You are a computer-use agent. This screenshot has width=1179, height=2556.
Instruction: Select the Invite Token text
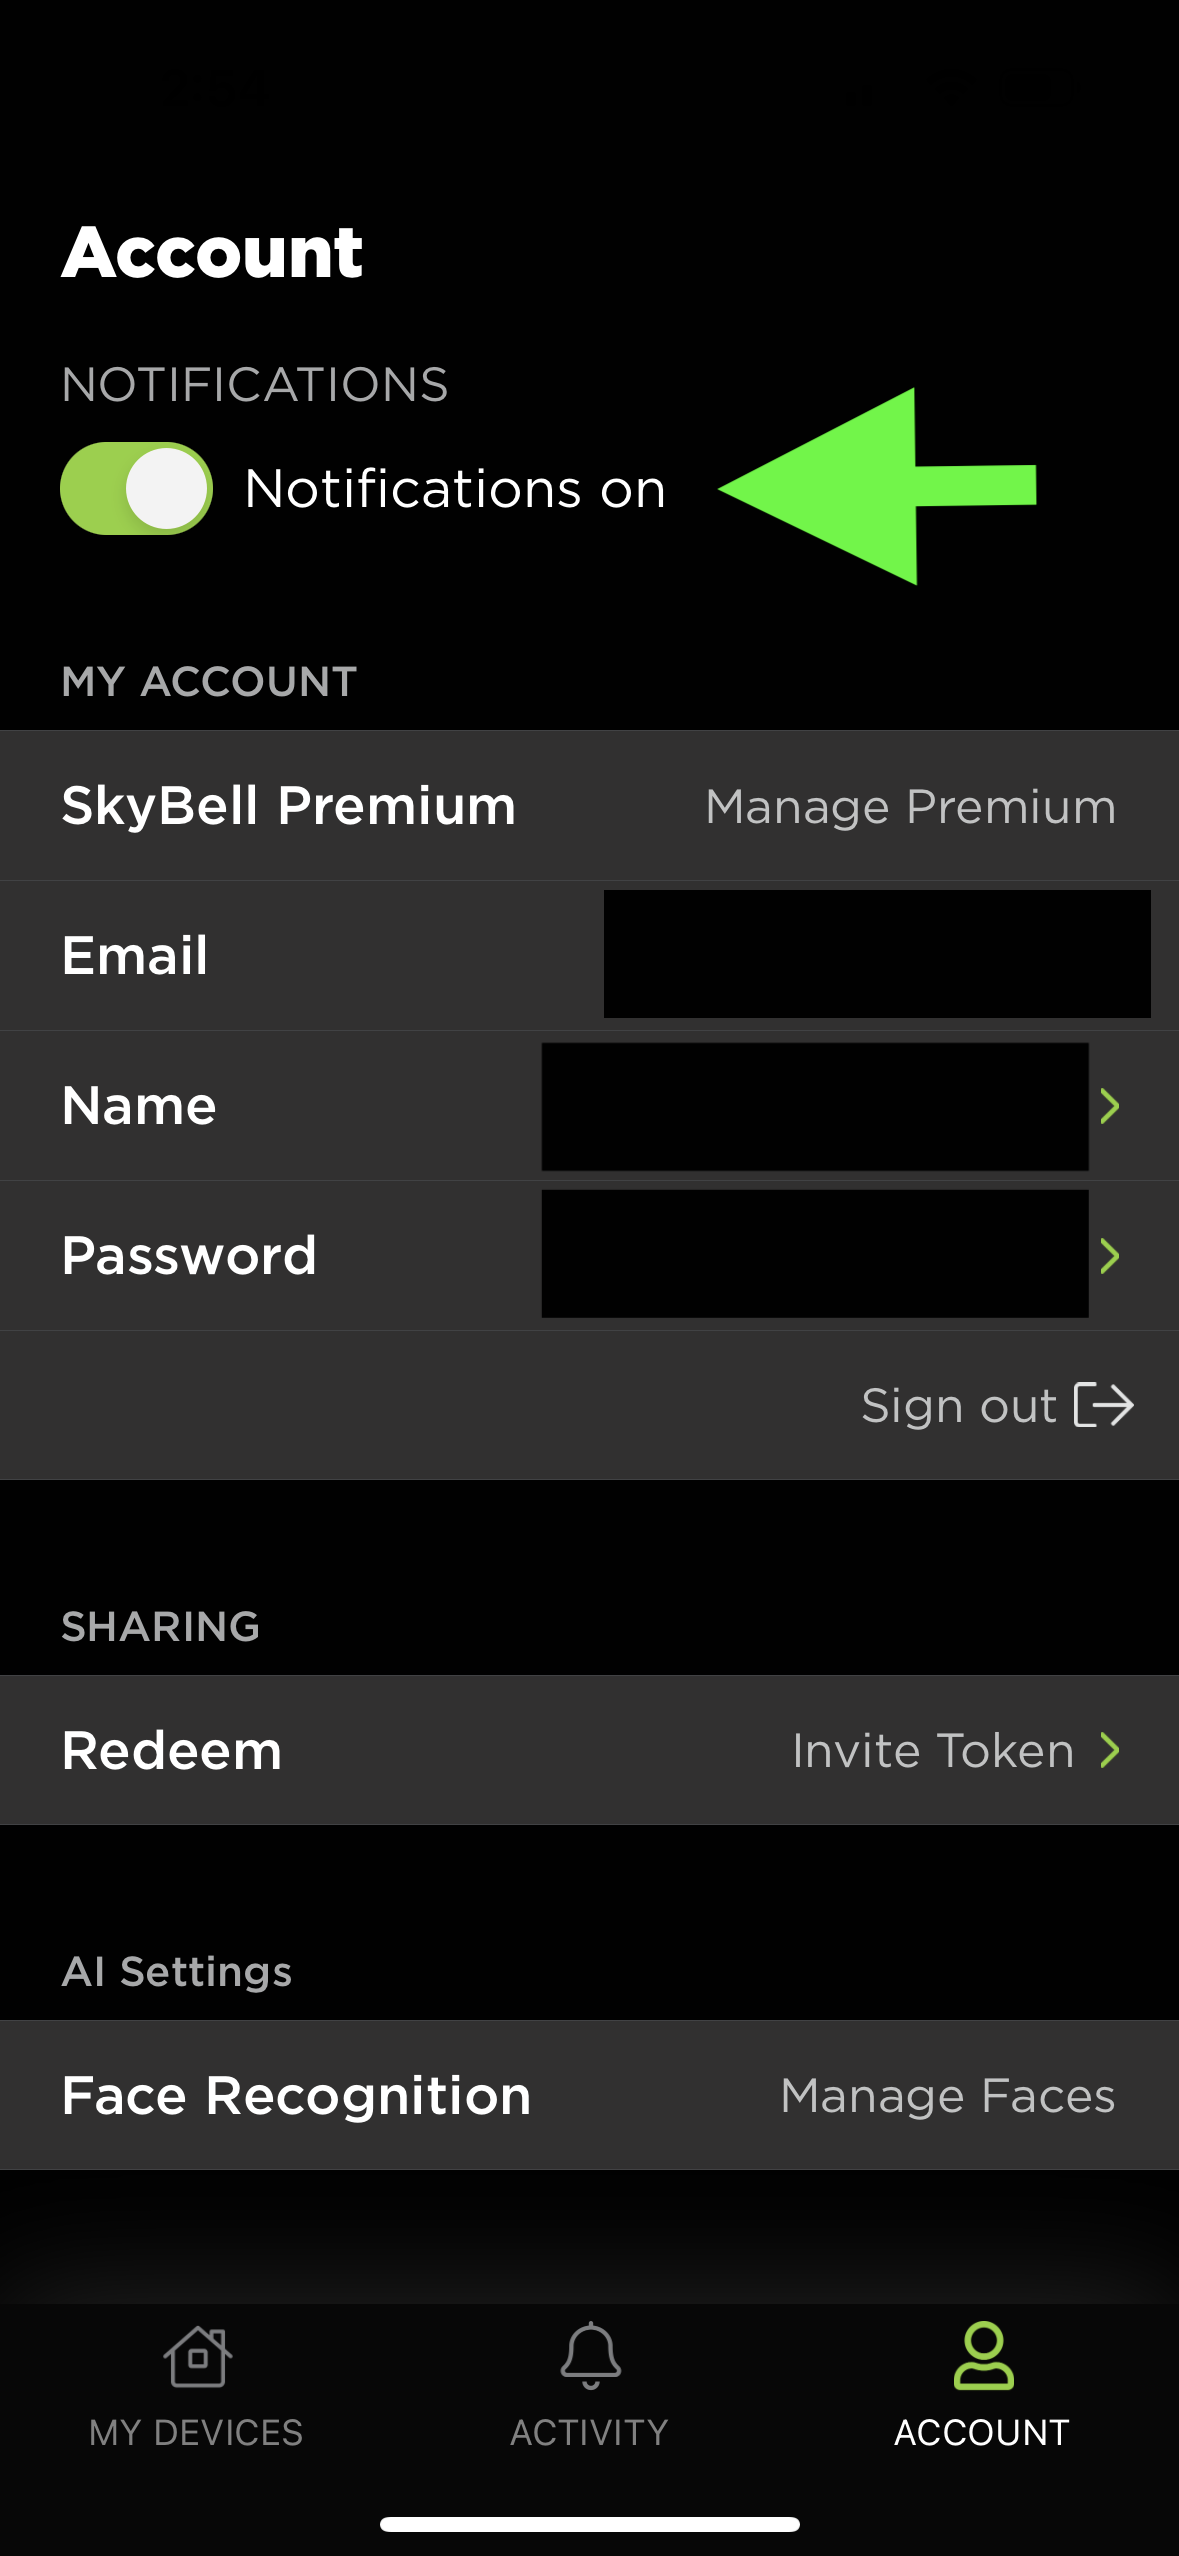click(x=933, y=1750)
